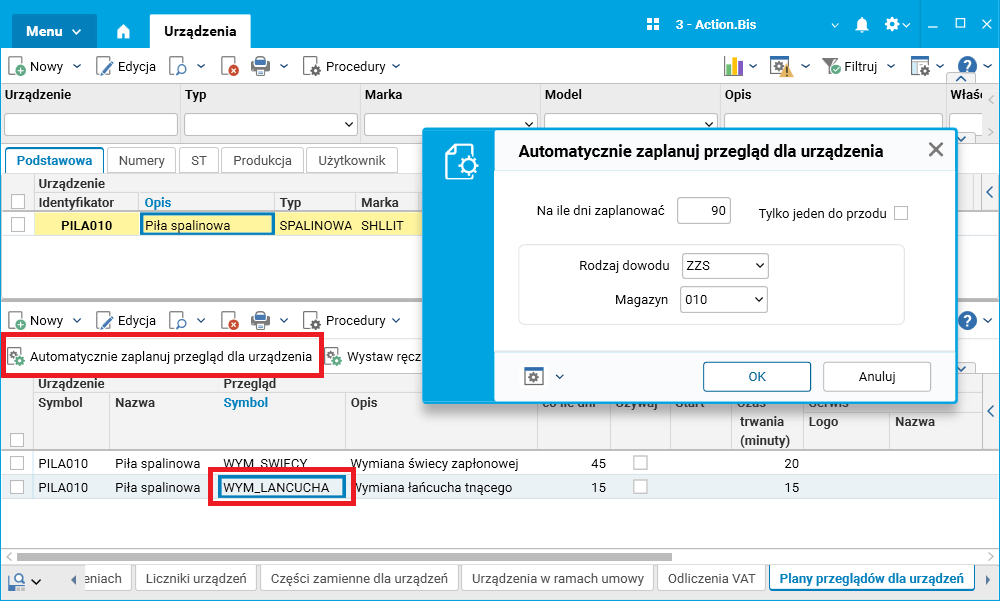1000x601 pixels.
Task: Click the printer icon in top toolbar
Action: click(260, 66)
